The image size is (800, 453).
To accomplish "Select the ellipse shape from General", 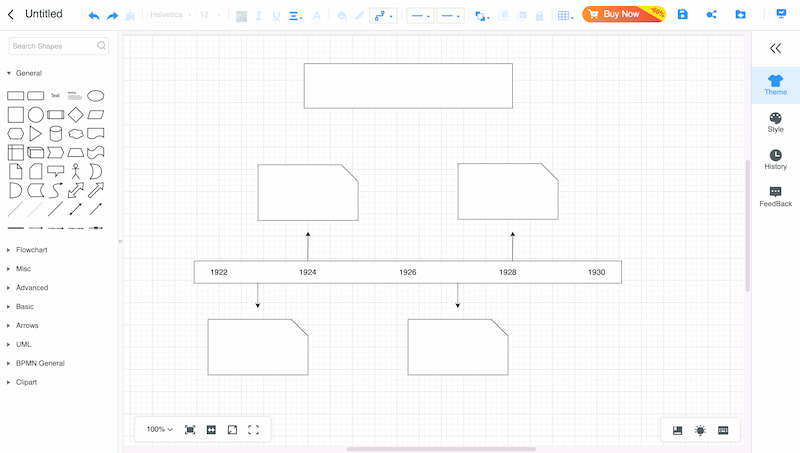I will (96, 96).
